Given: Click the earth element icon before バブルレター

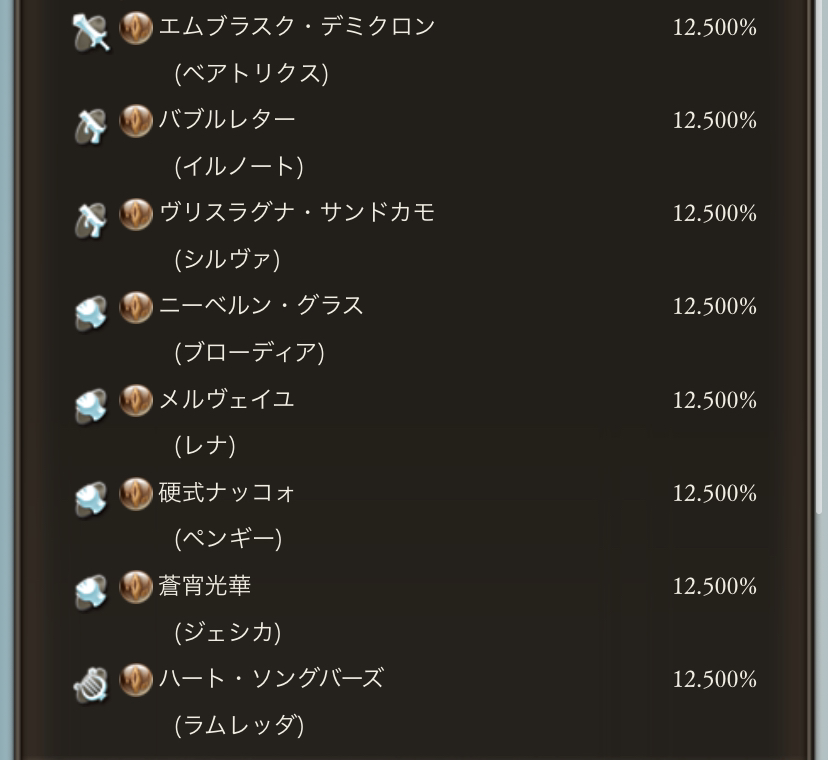Looking at the screenshot, I should 136,121.
